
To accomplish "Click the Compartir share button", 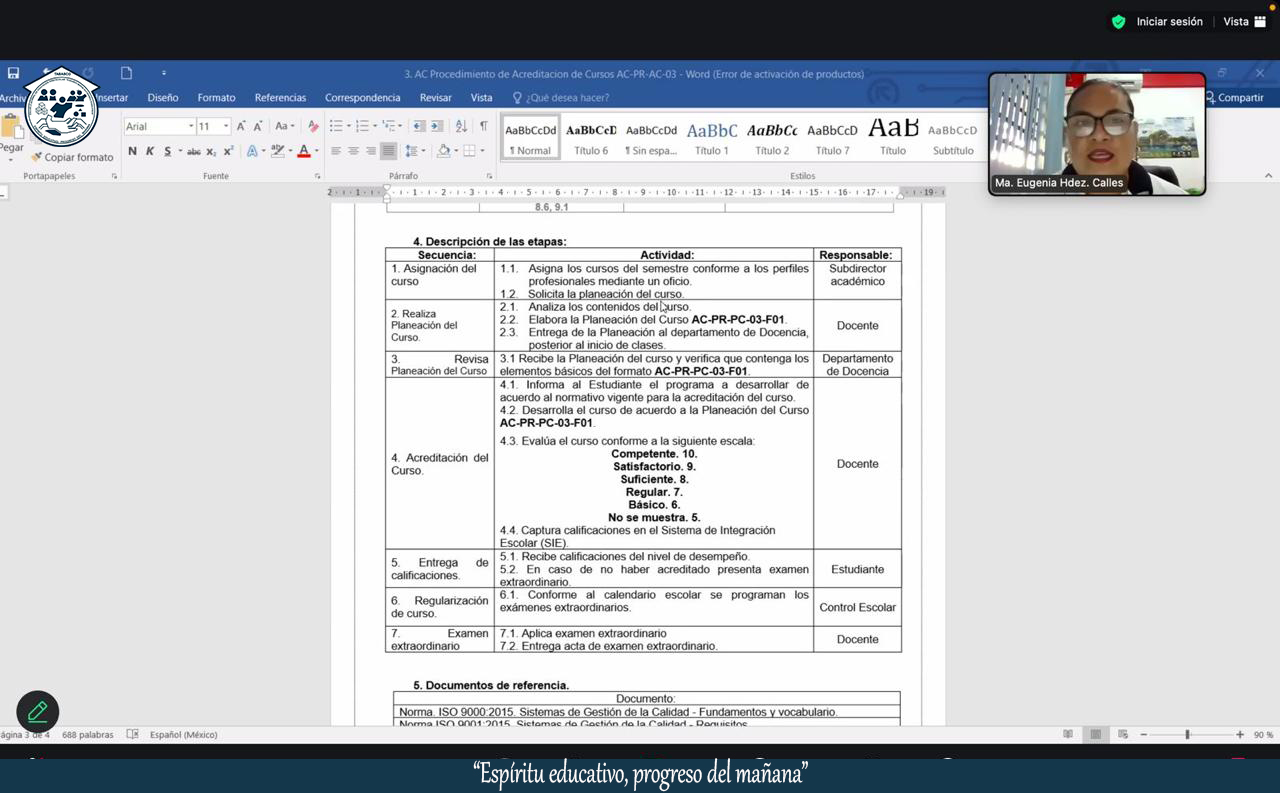I will pyautogui.click(x=1235, y=98).
